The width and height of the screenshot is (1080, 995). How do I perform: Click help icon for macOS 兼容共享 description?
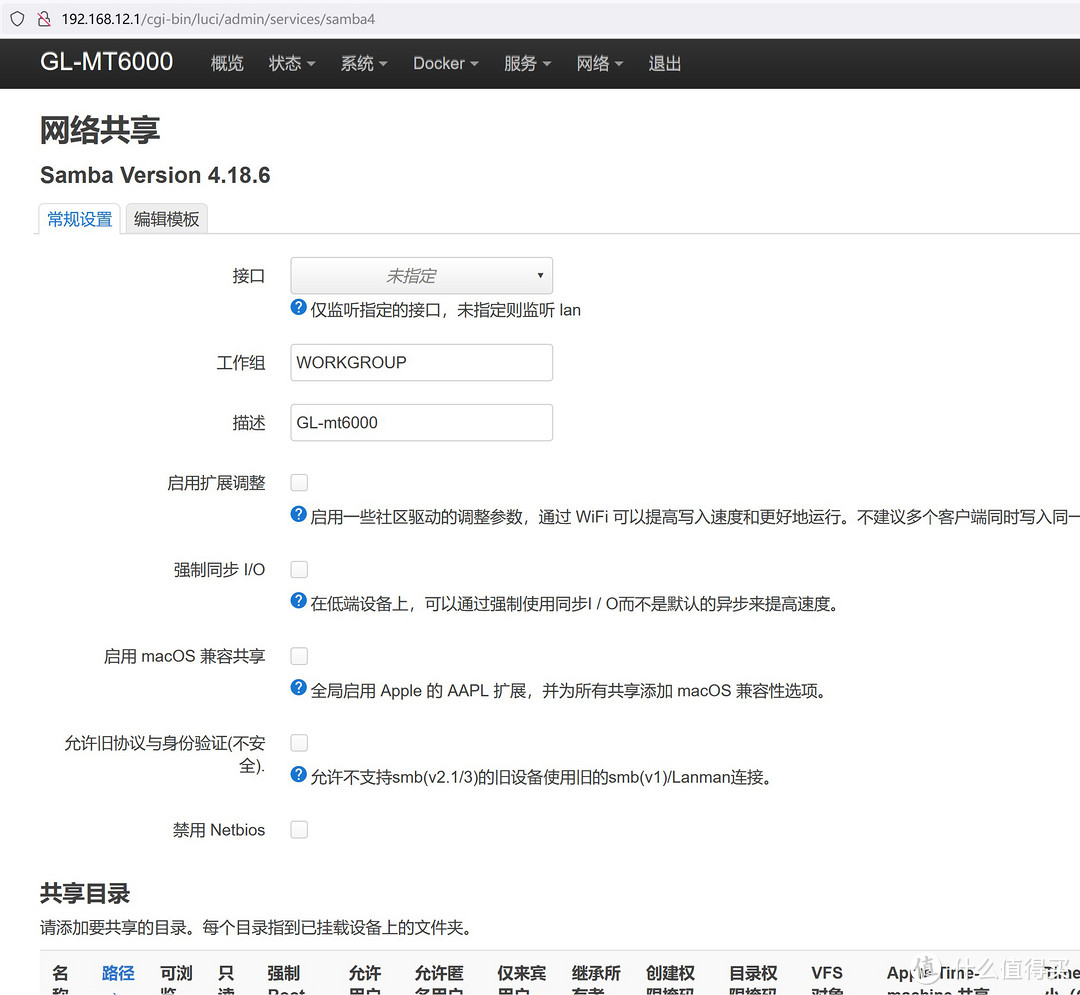[x=298, y=687]
